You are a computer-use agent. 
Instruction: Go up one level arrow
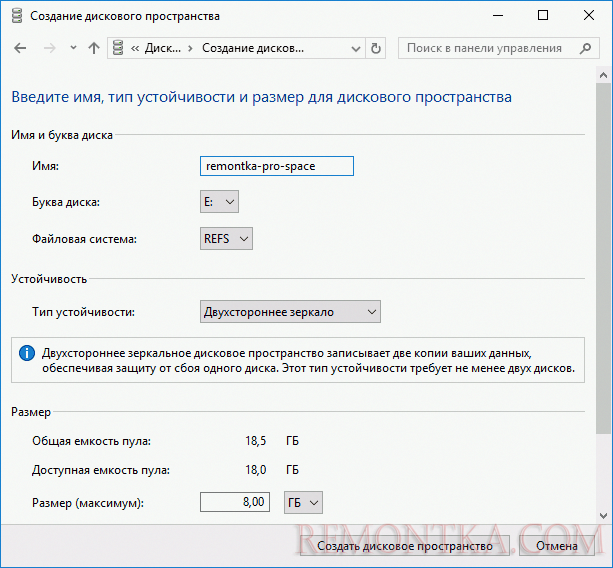tap(94, 48)
